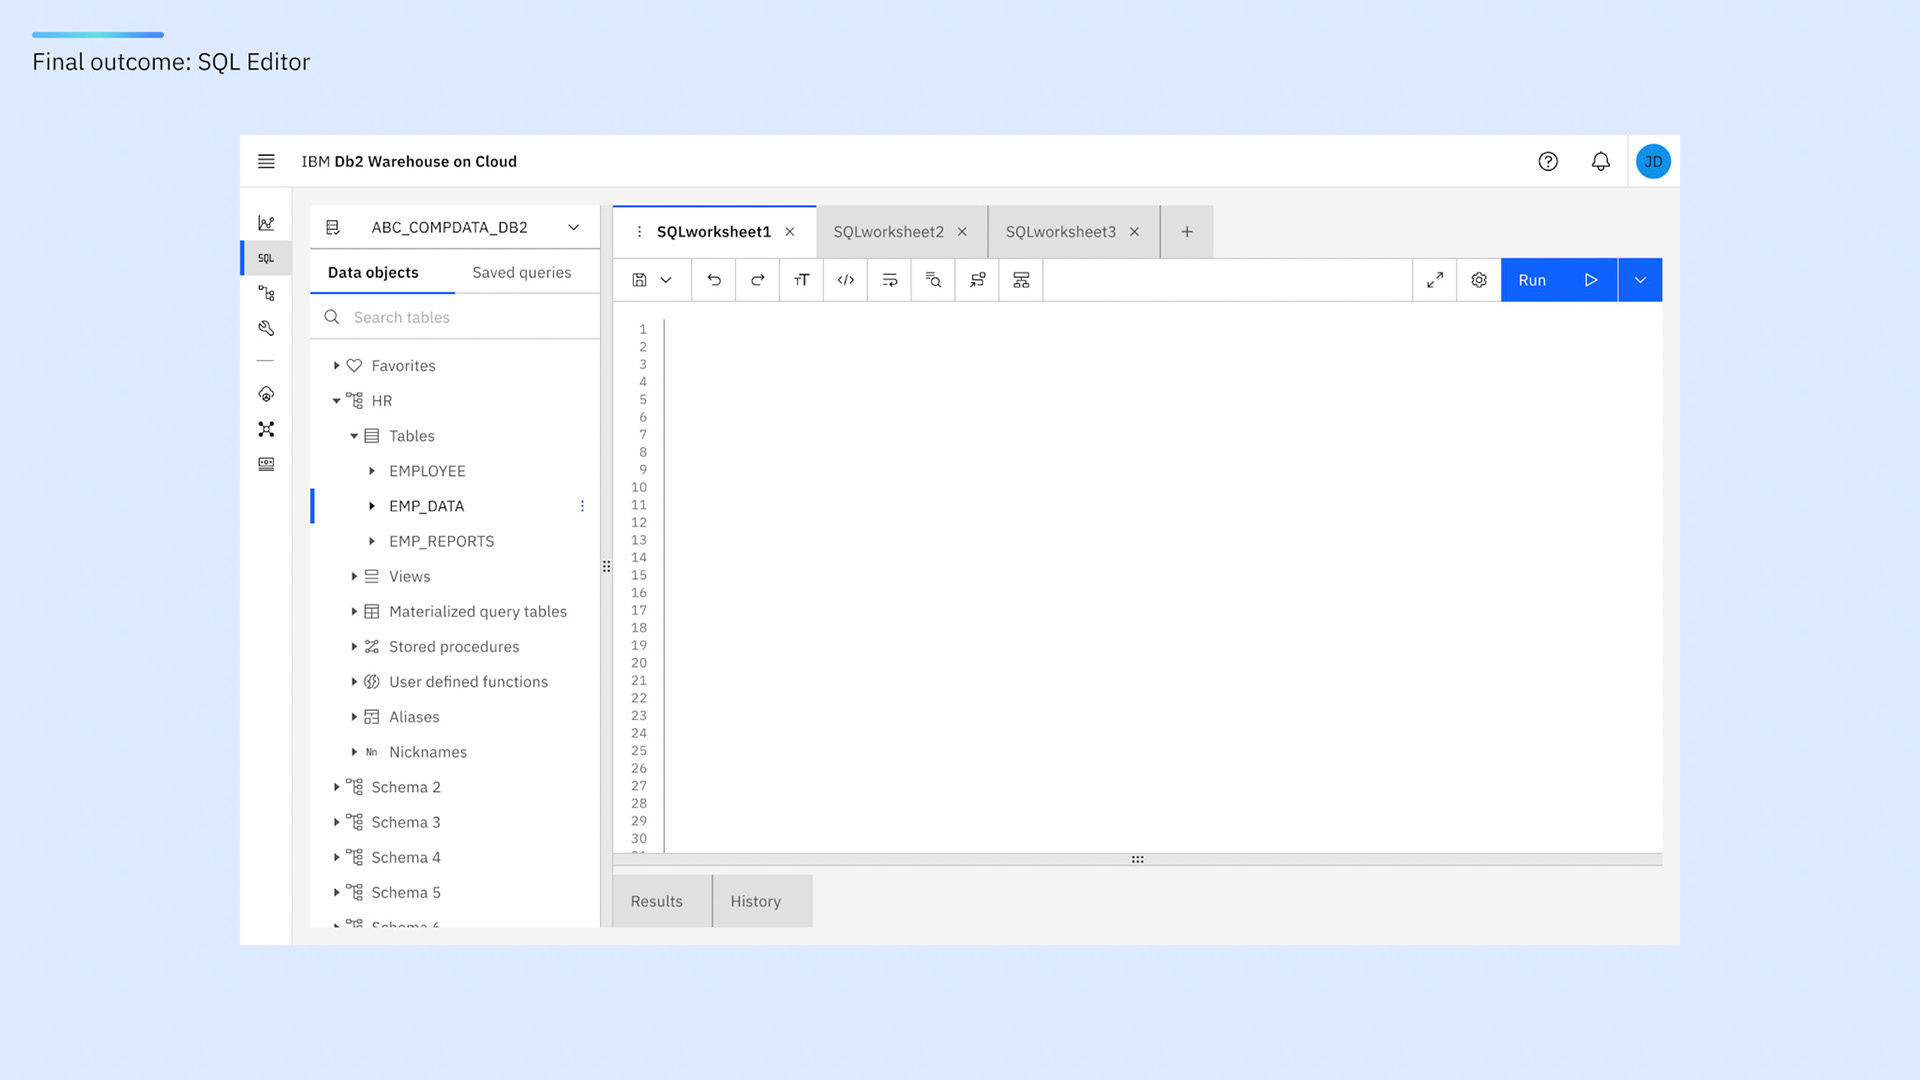The width and height of the screenshot is (1920, 1080).
Task: Click the redo icon in the worksheet toolbar
Action: coord(757,280)
